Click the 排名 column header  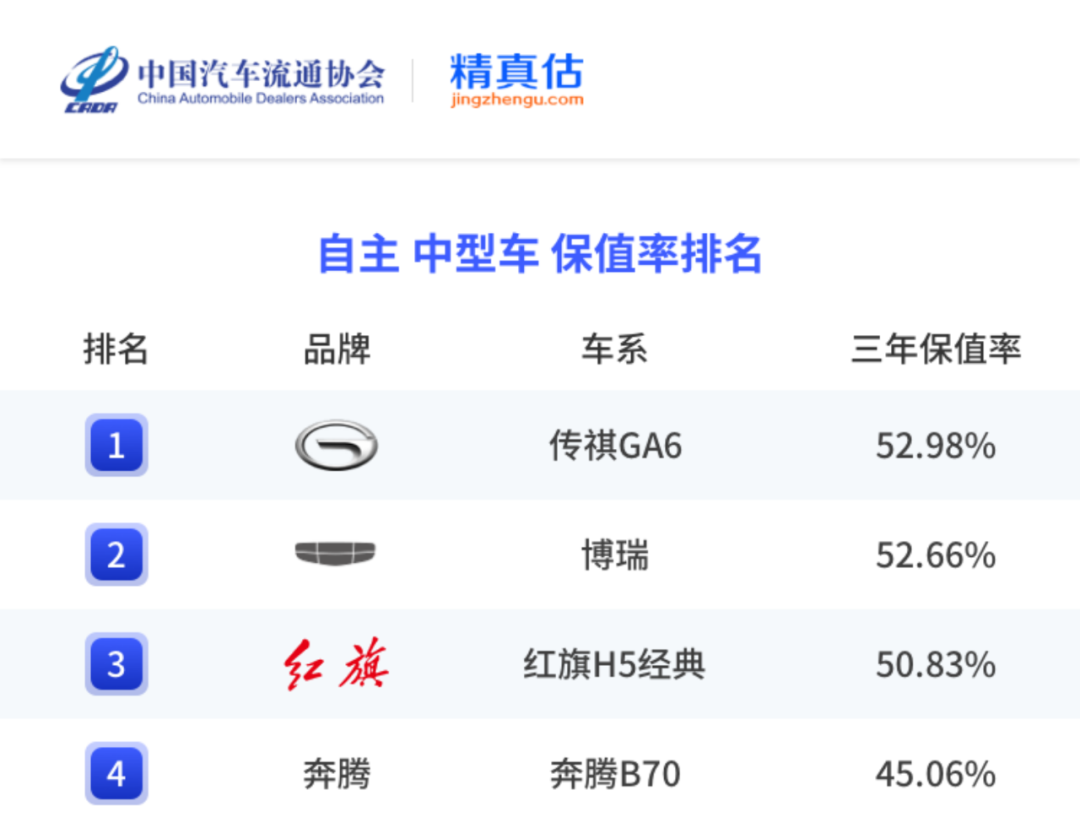116,349
